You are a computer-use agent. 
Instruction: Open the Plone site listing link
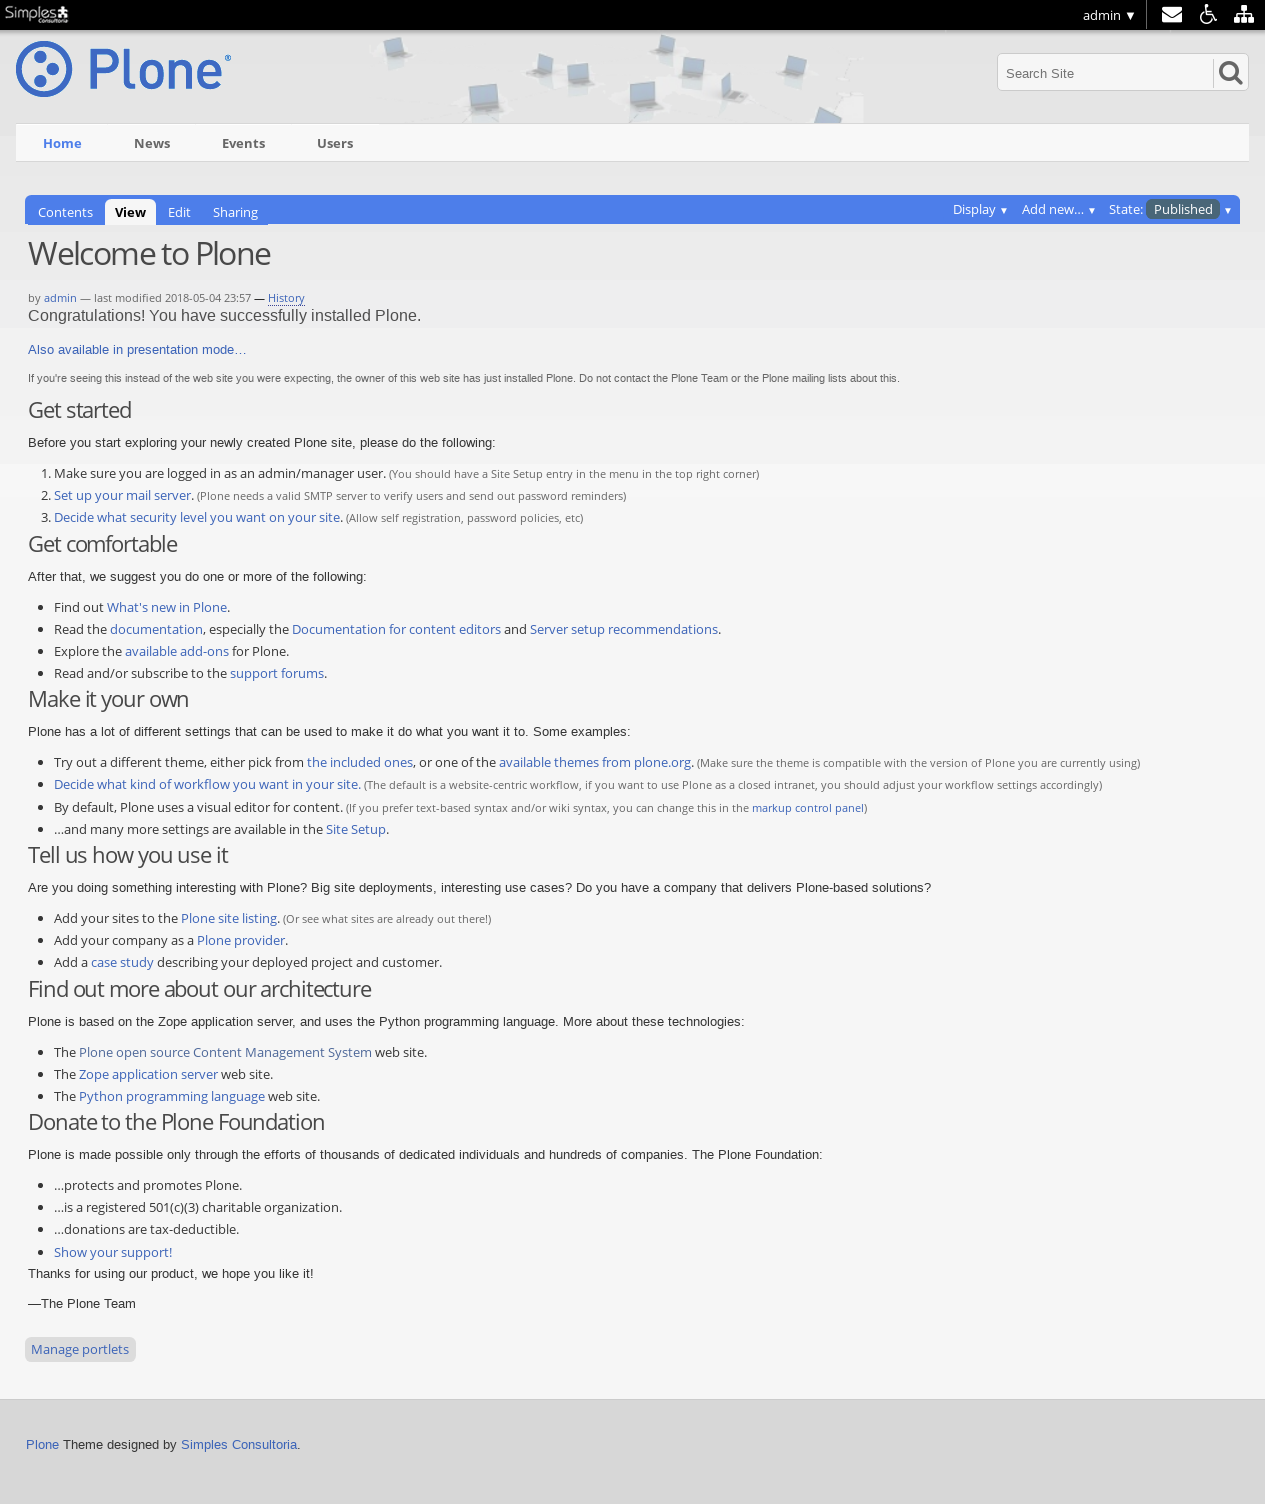pos(229,918)
